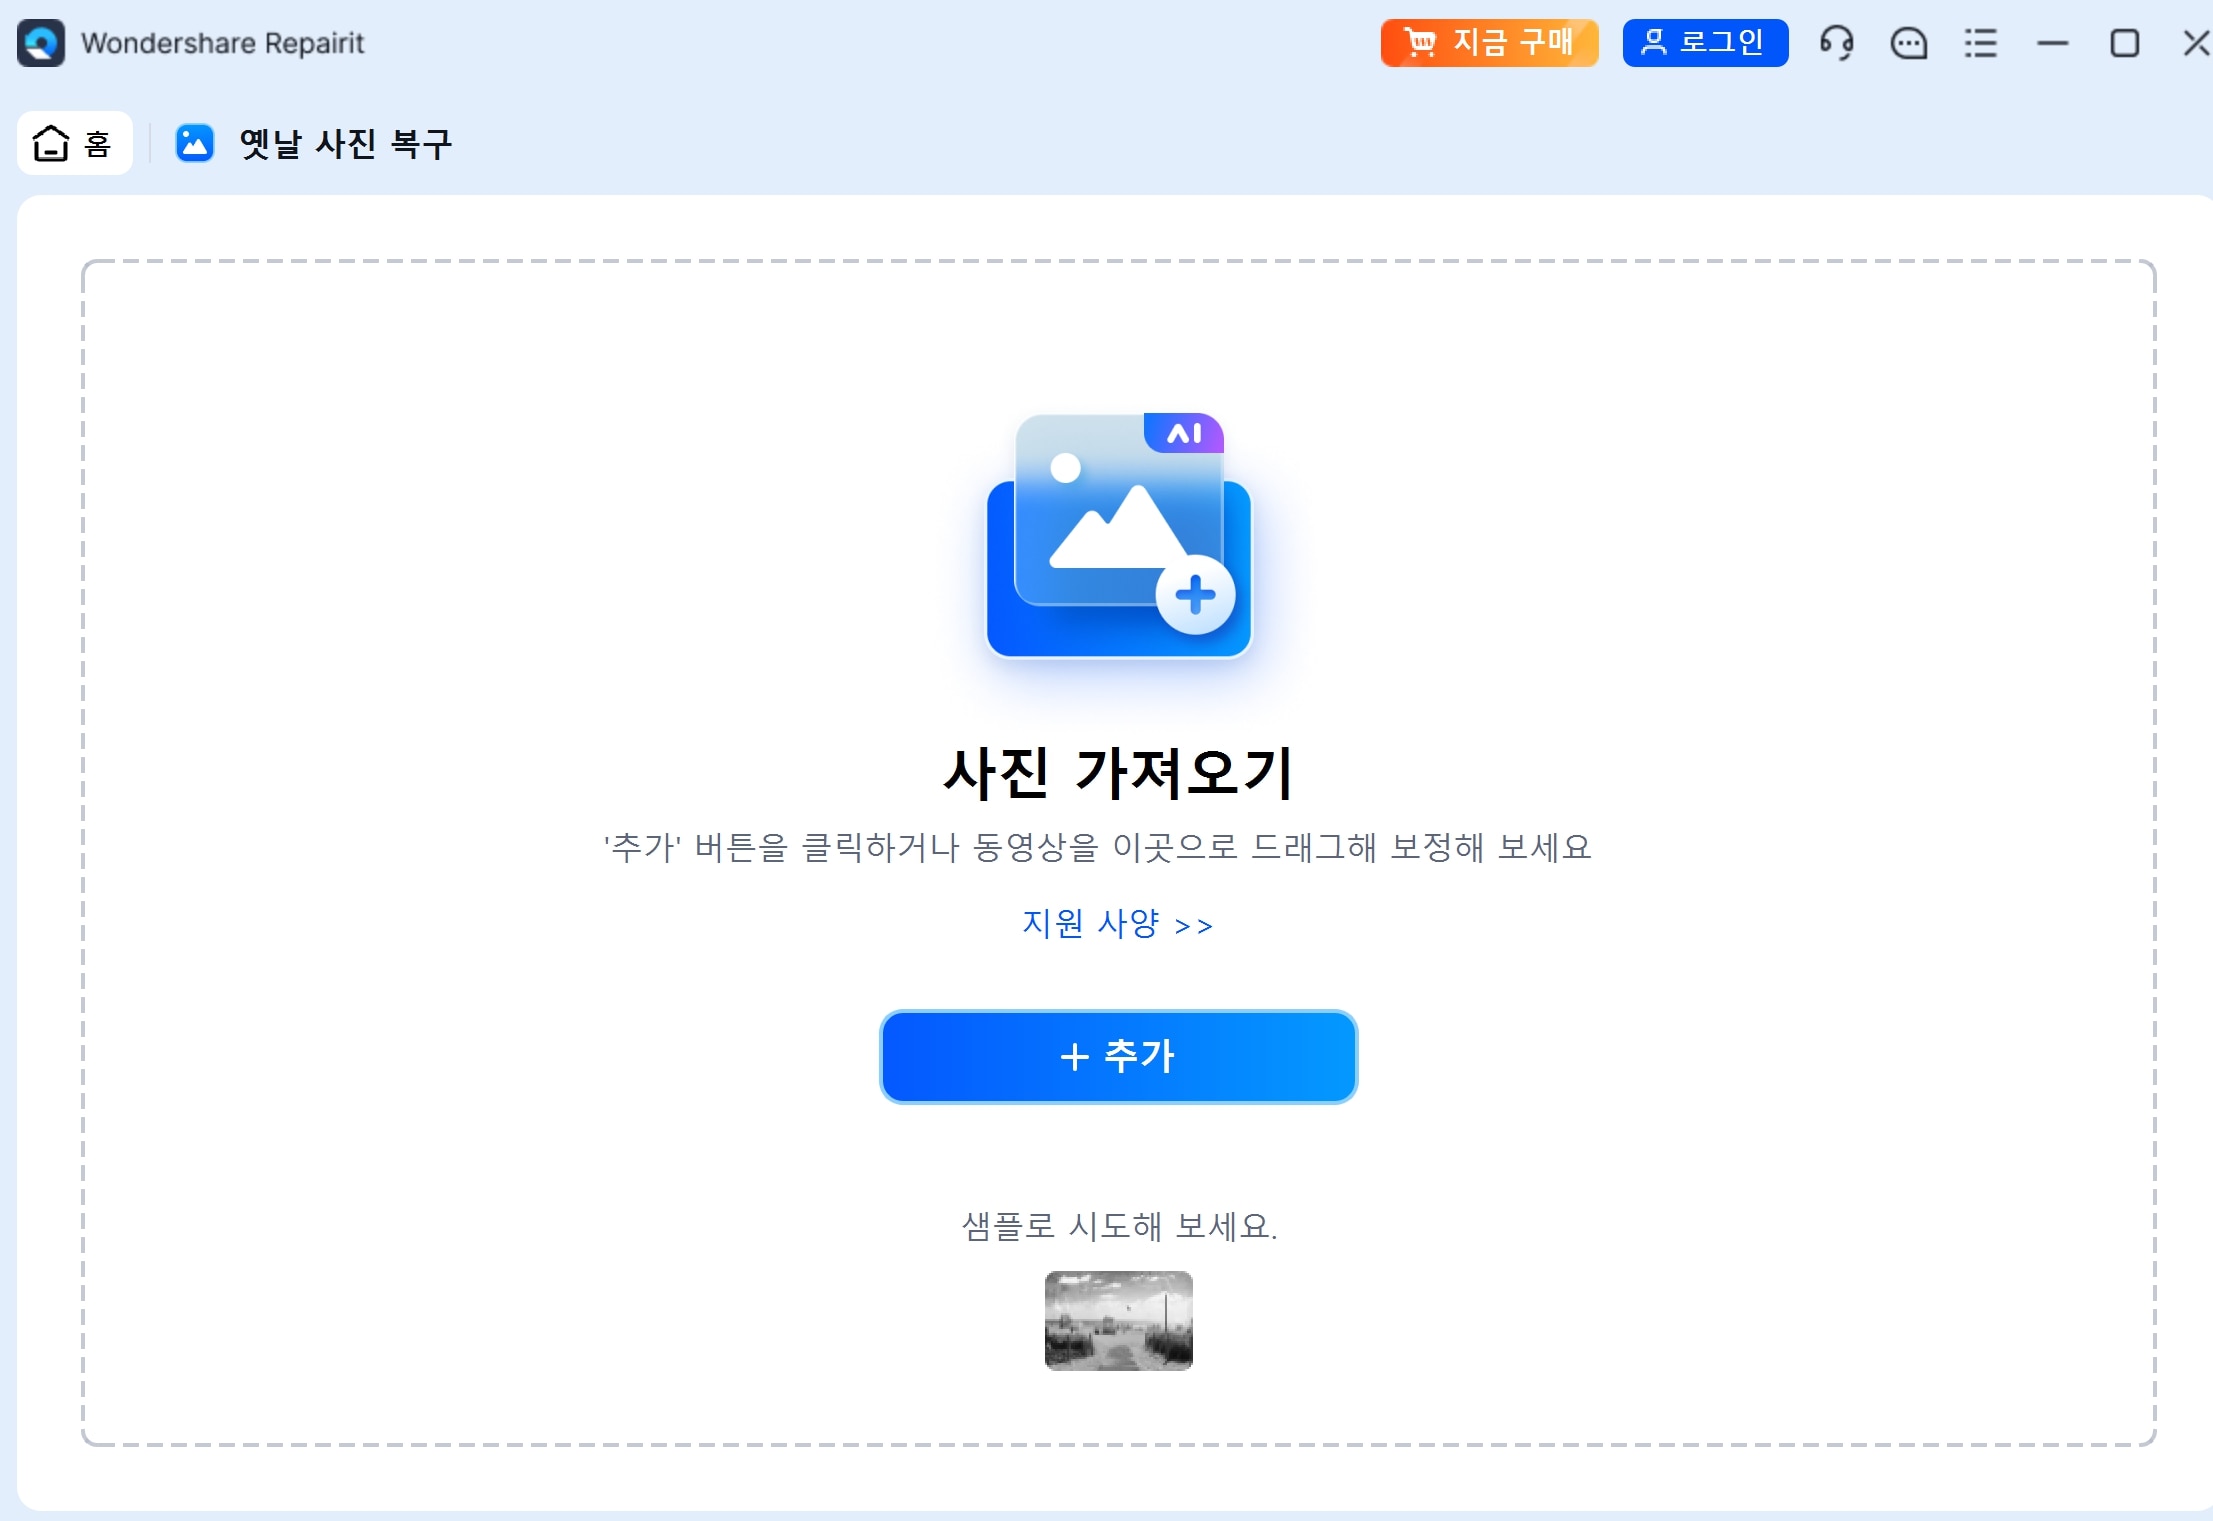Open the feedback chat bubble icon
The image size is (2213, 1521).
click(x=1908, y=43)
